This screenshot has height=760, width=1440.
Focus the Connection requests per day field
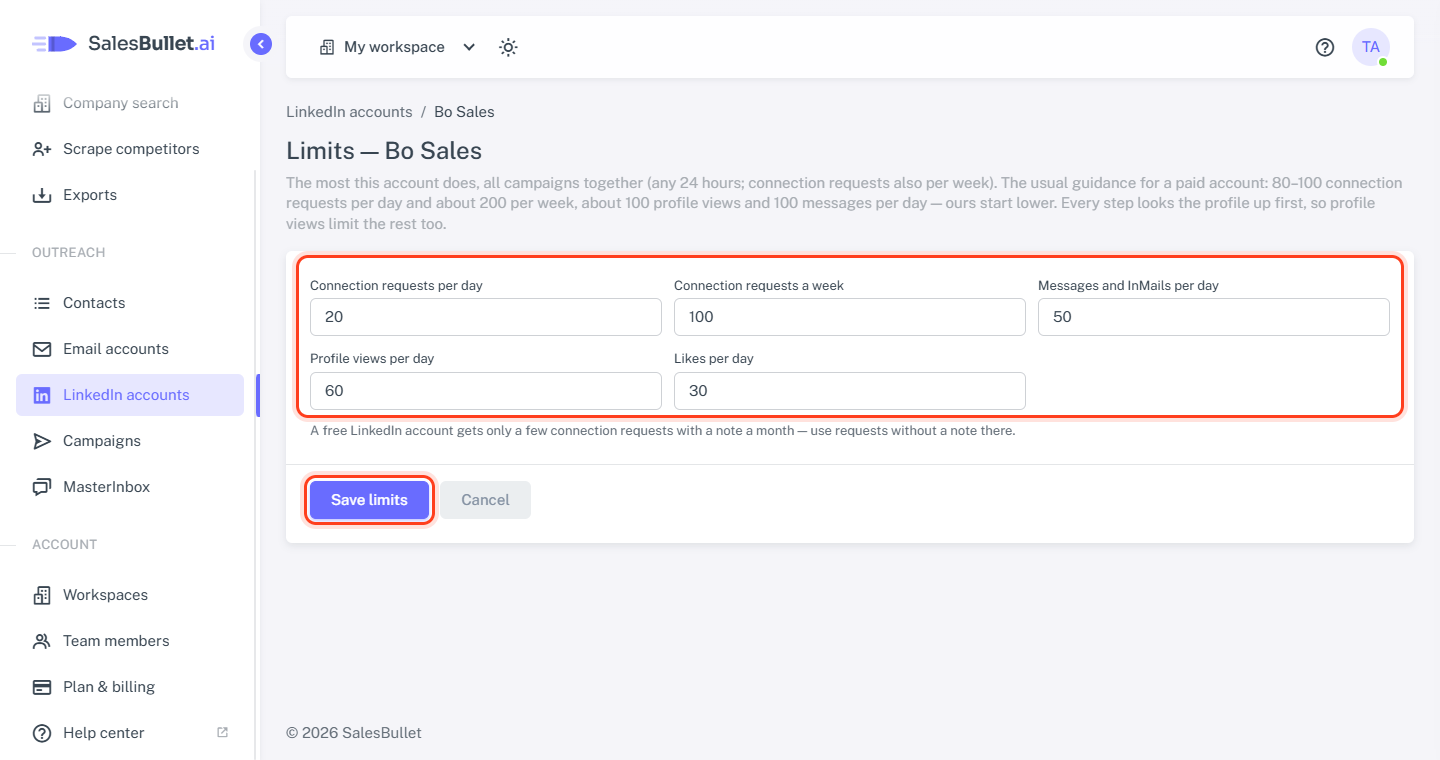click(486, 317)
